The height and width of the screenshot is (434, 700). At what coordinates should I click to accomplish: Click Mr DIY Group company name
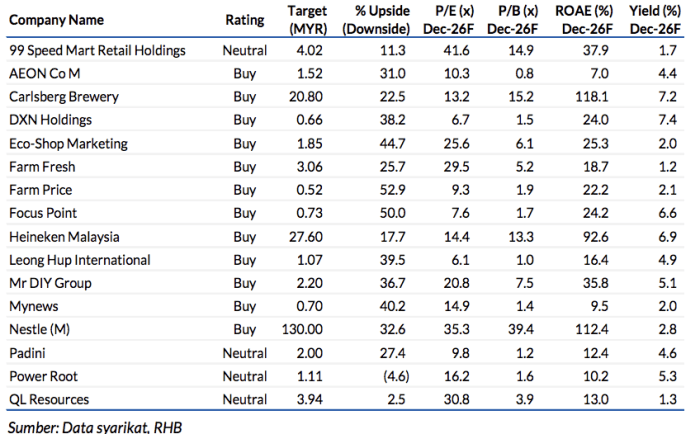tap(48, 283)
